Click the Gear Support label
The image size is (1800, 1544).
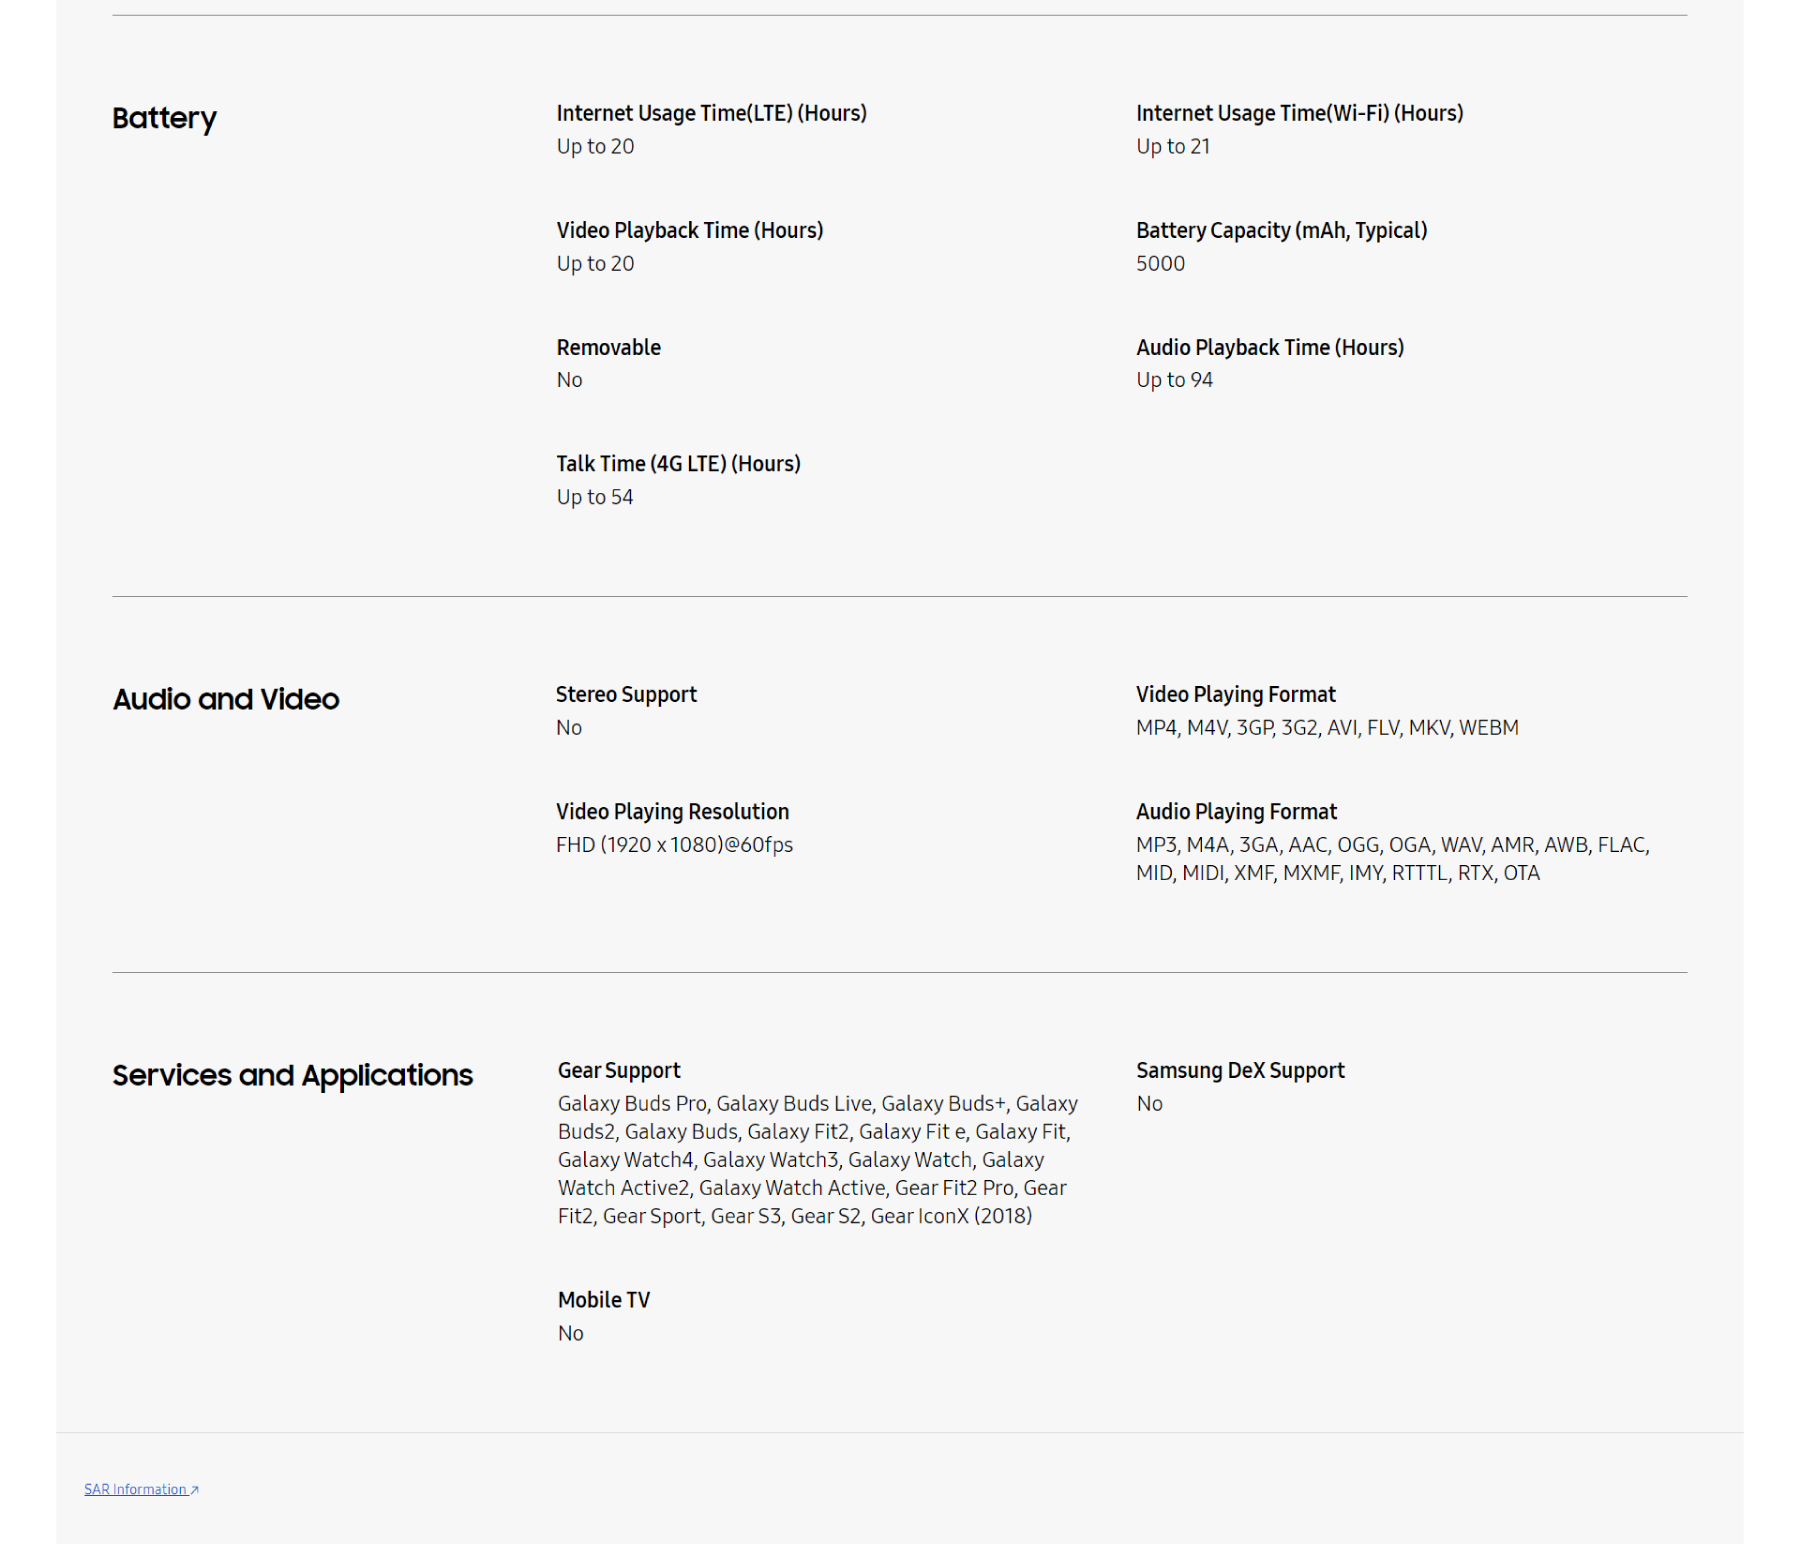[619, 1070]
